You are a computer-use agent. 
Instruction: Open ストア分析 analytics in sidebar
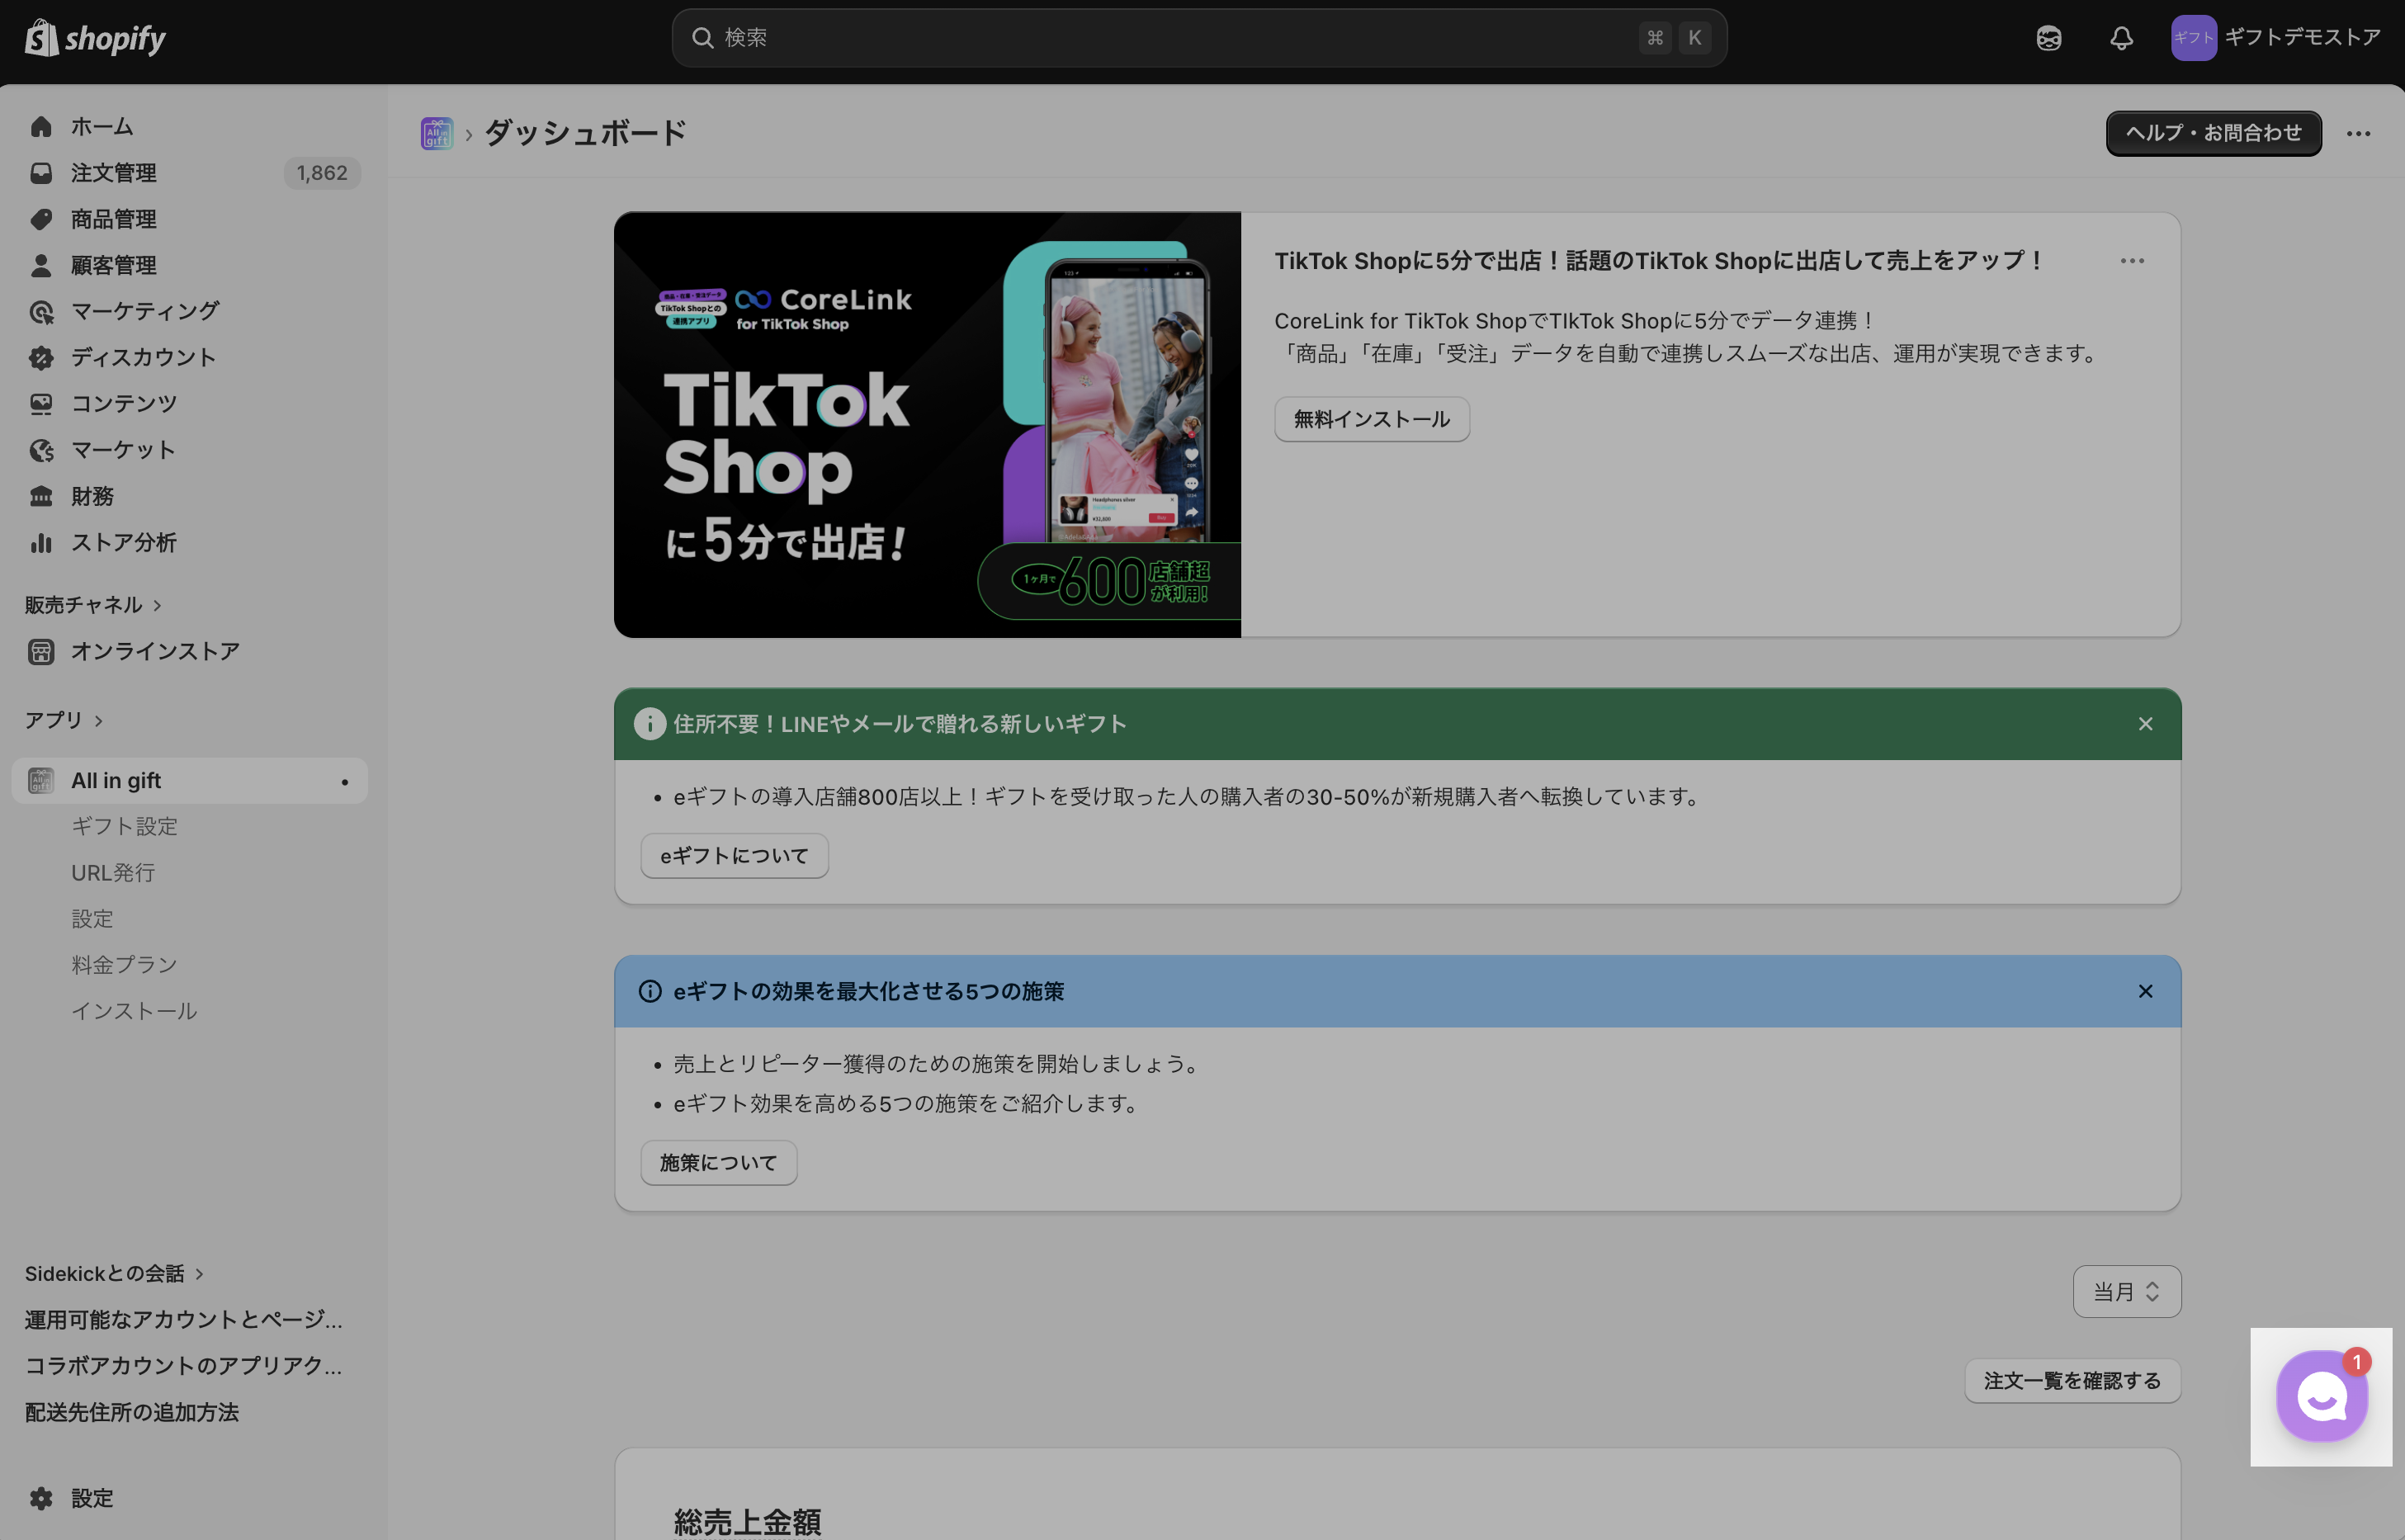tap(123, 542)
